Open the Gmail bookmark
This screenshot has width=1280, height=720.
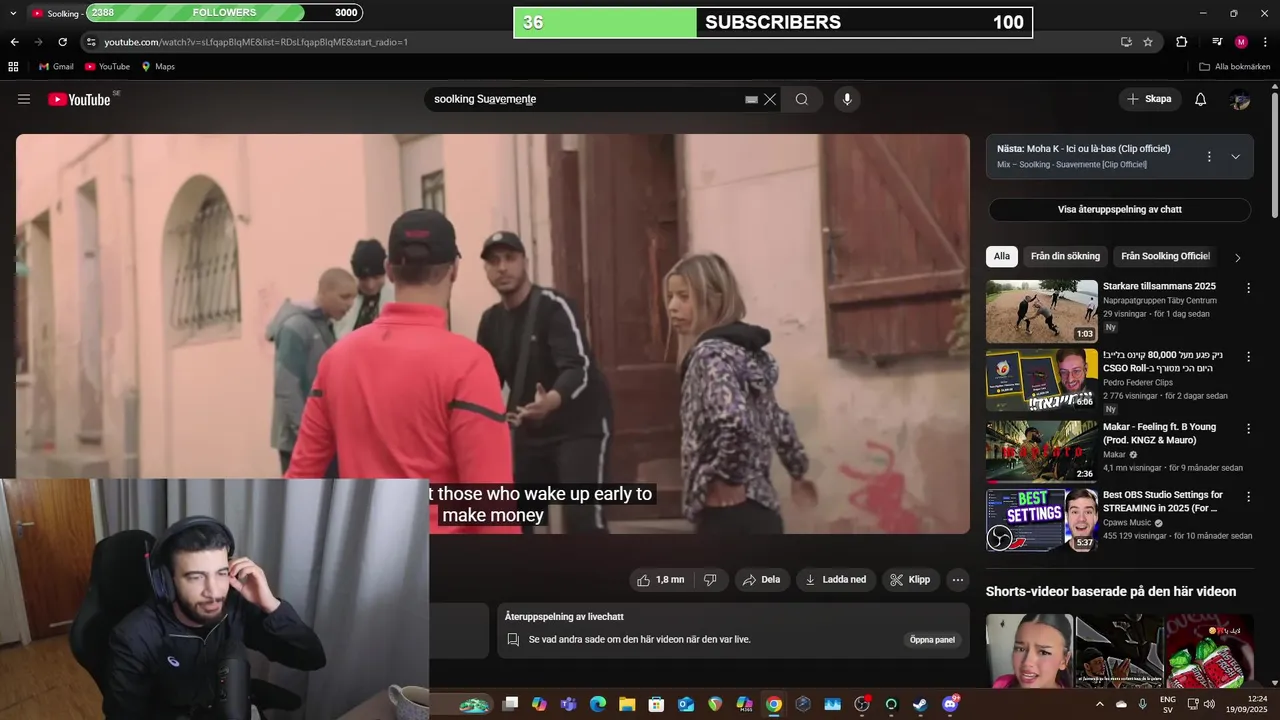point(56,67)
